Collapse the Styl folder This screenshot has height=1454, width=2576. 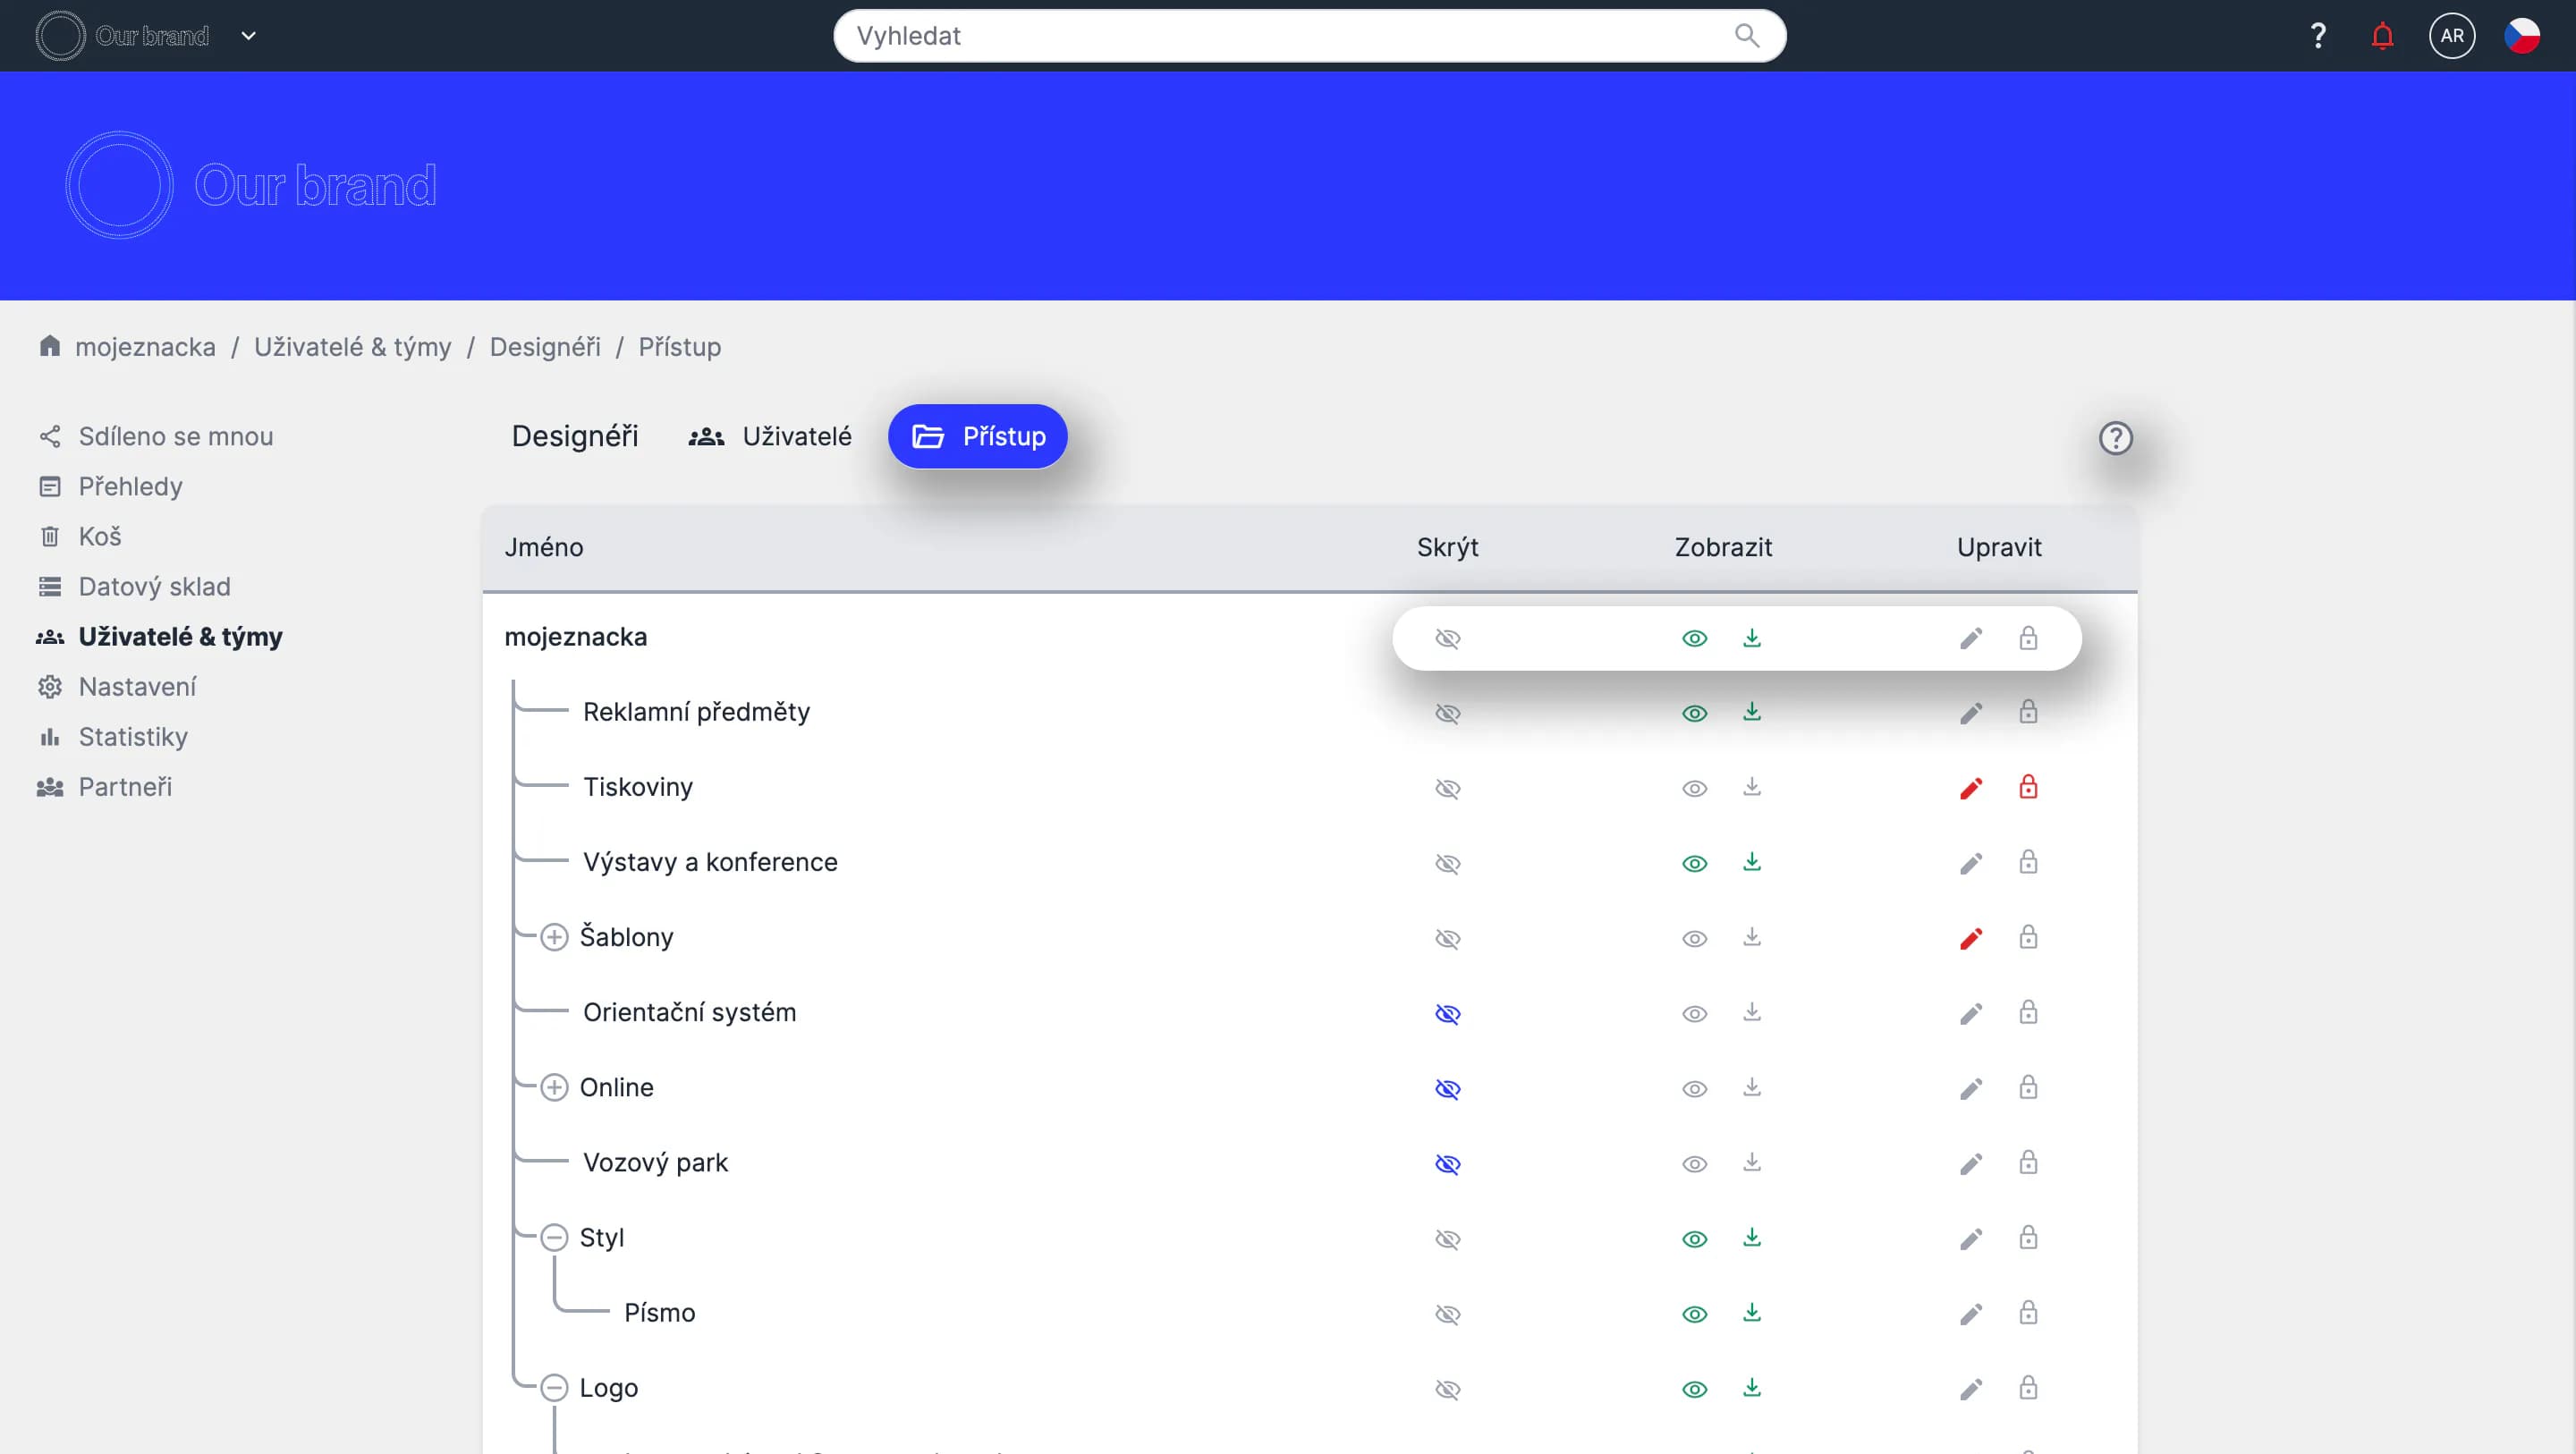click(x=554, y=1238)
